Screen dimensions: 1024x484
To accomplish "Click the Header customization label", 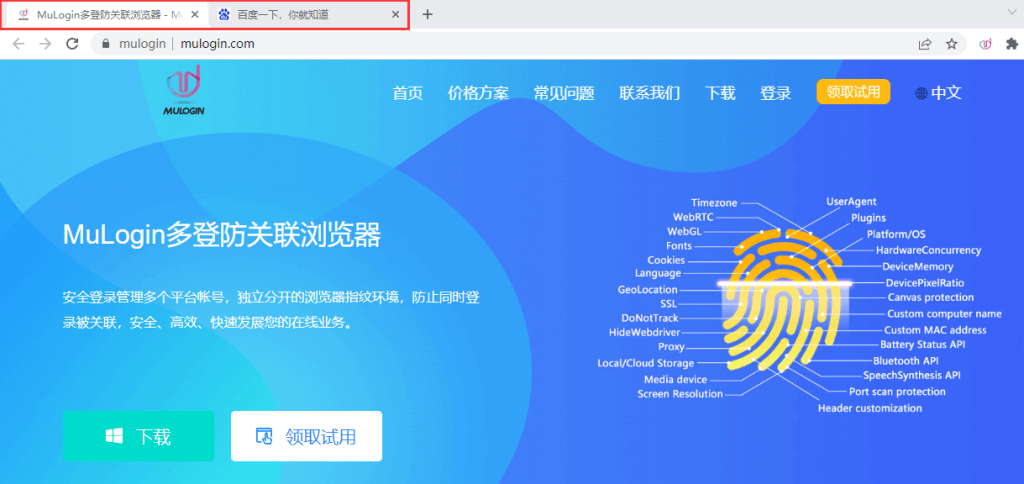I will coord(870,408).
